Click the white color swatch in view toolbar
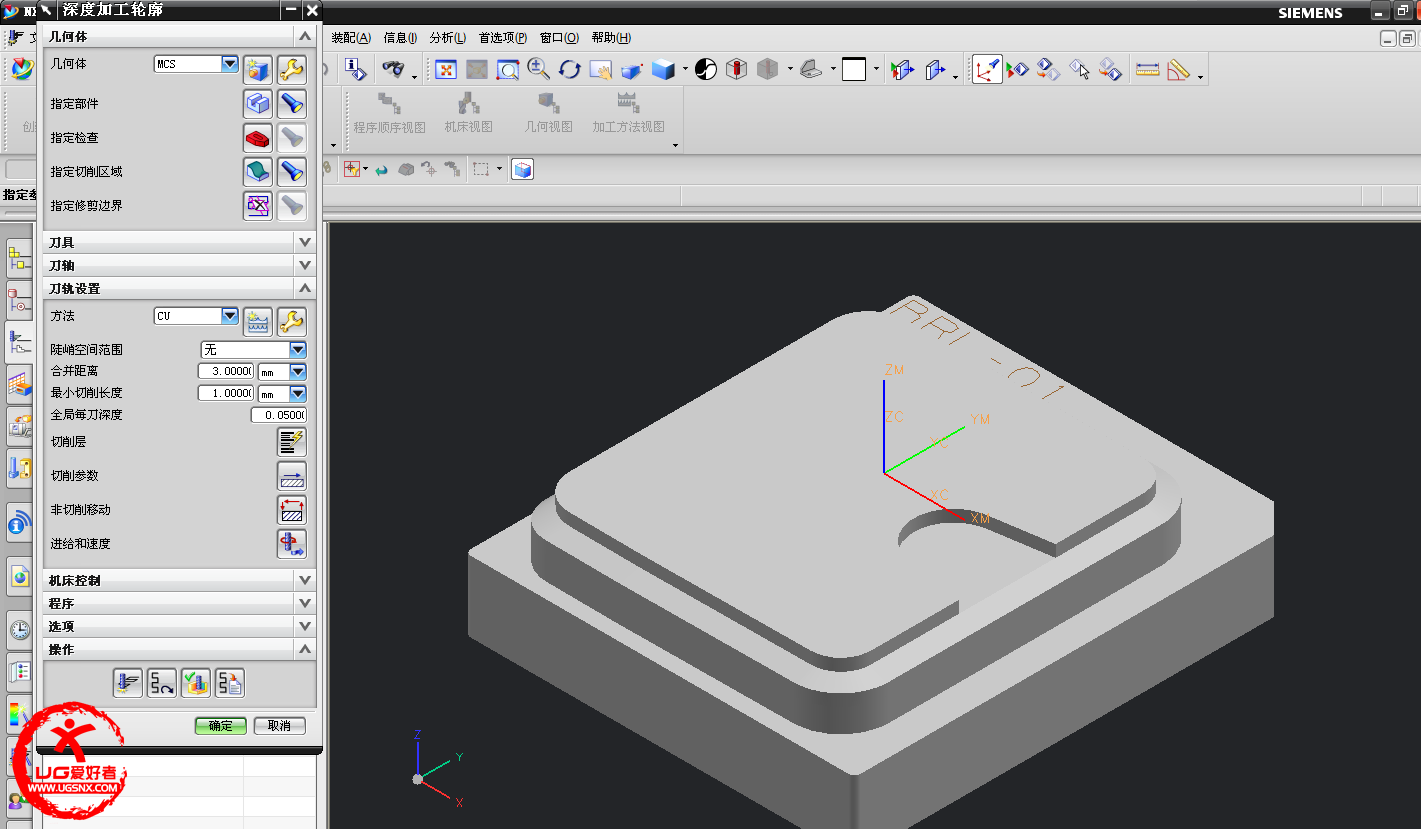The height and width of the screenshot is (829, 1421). [854, 69]
